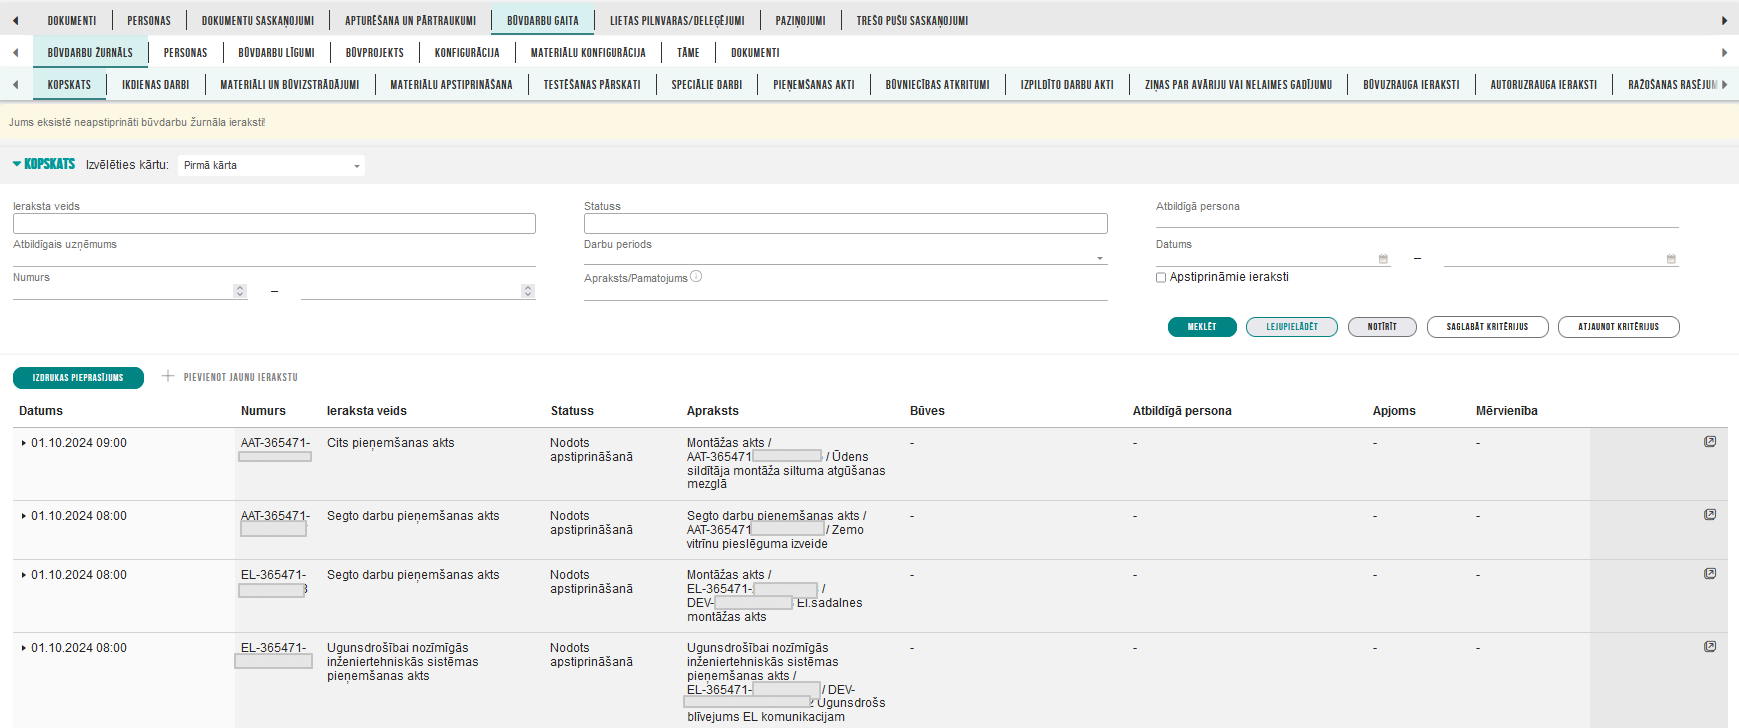Open the Testēšanas pārskati sub-tab
This screenshot has height=728, width=1739.
(592, 84)
